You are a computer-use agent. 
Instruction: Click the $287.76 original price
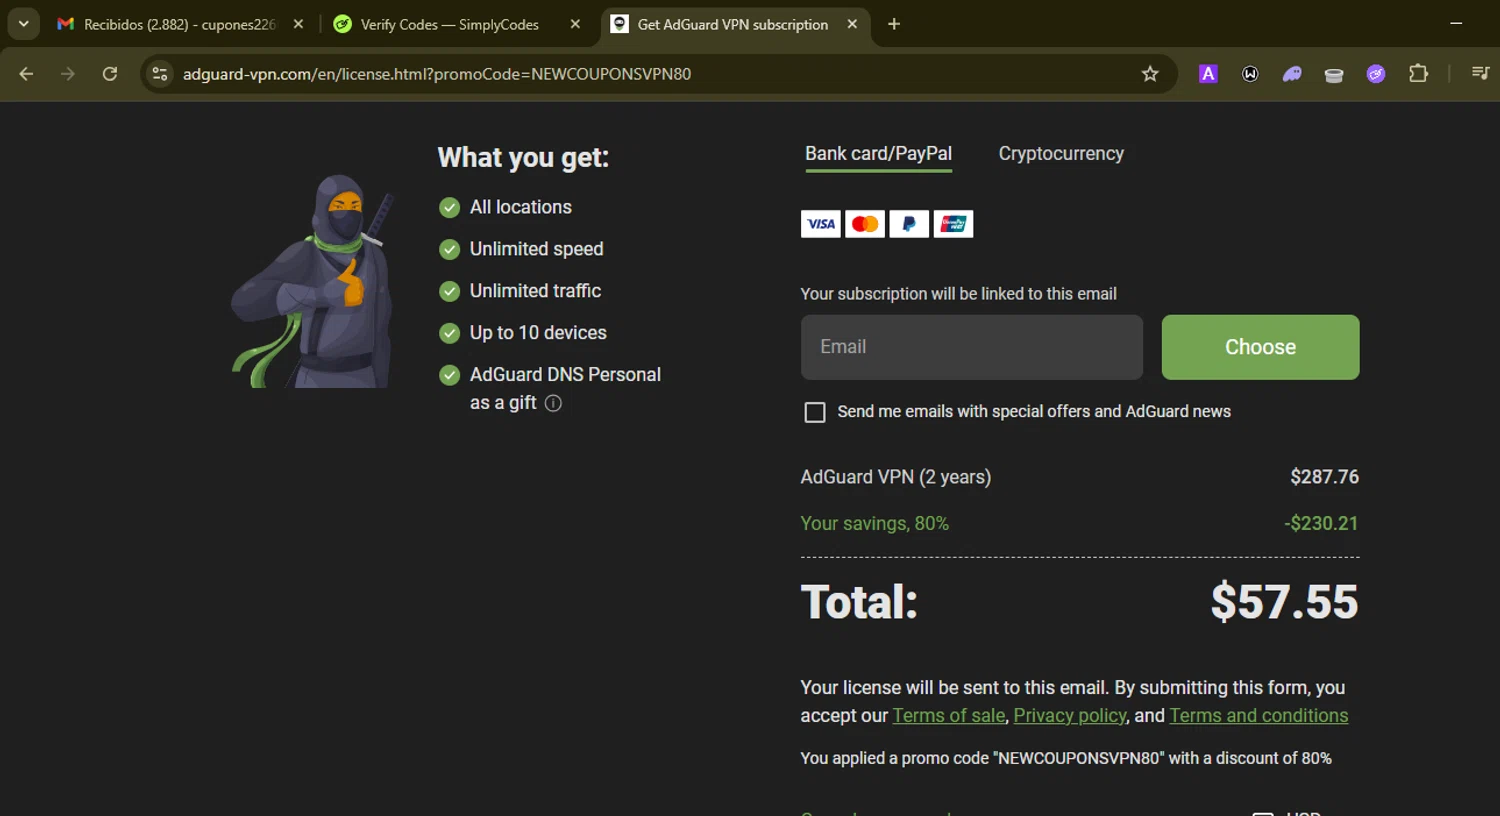(1324, 477)
